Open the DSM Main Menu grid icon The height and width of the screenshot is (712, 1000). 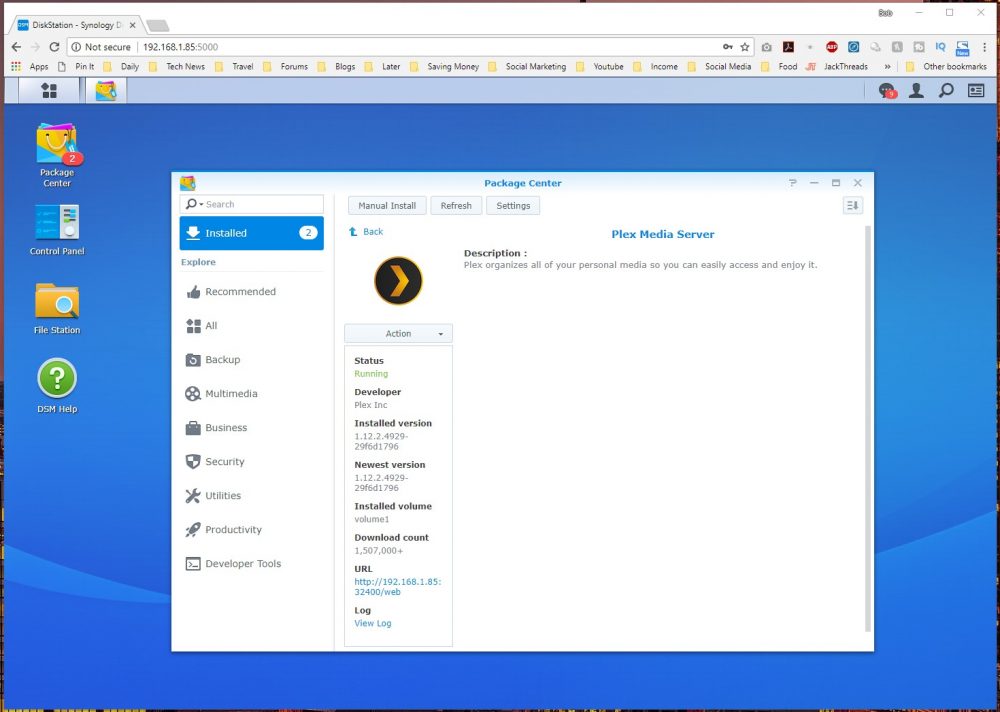(x=49, y=91)
